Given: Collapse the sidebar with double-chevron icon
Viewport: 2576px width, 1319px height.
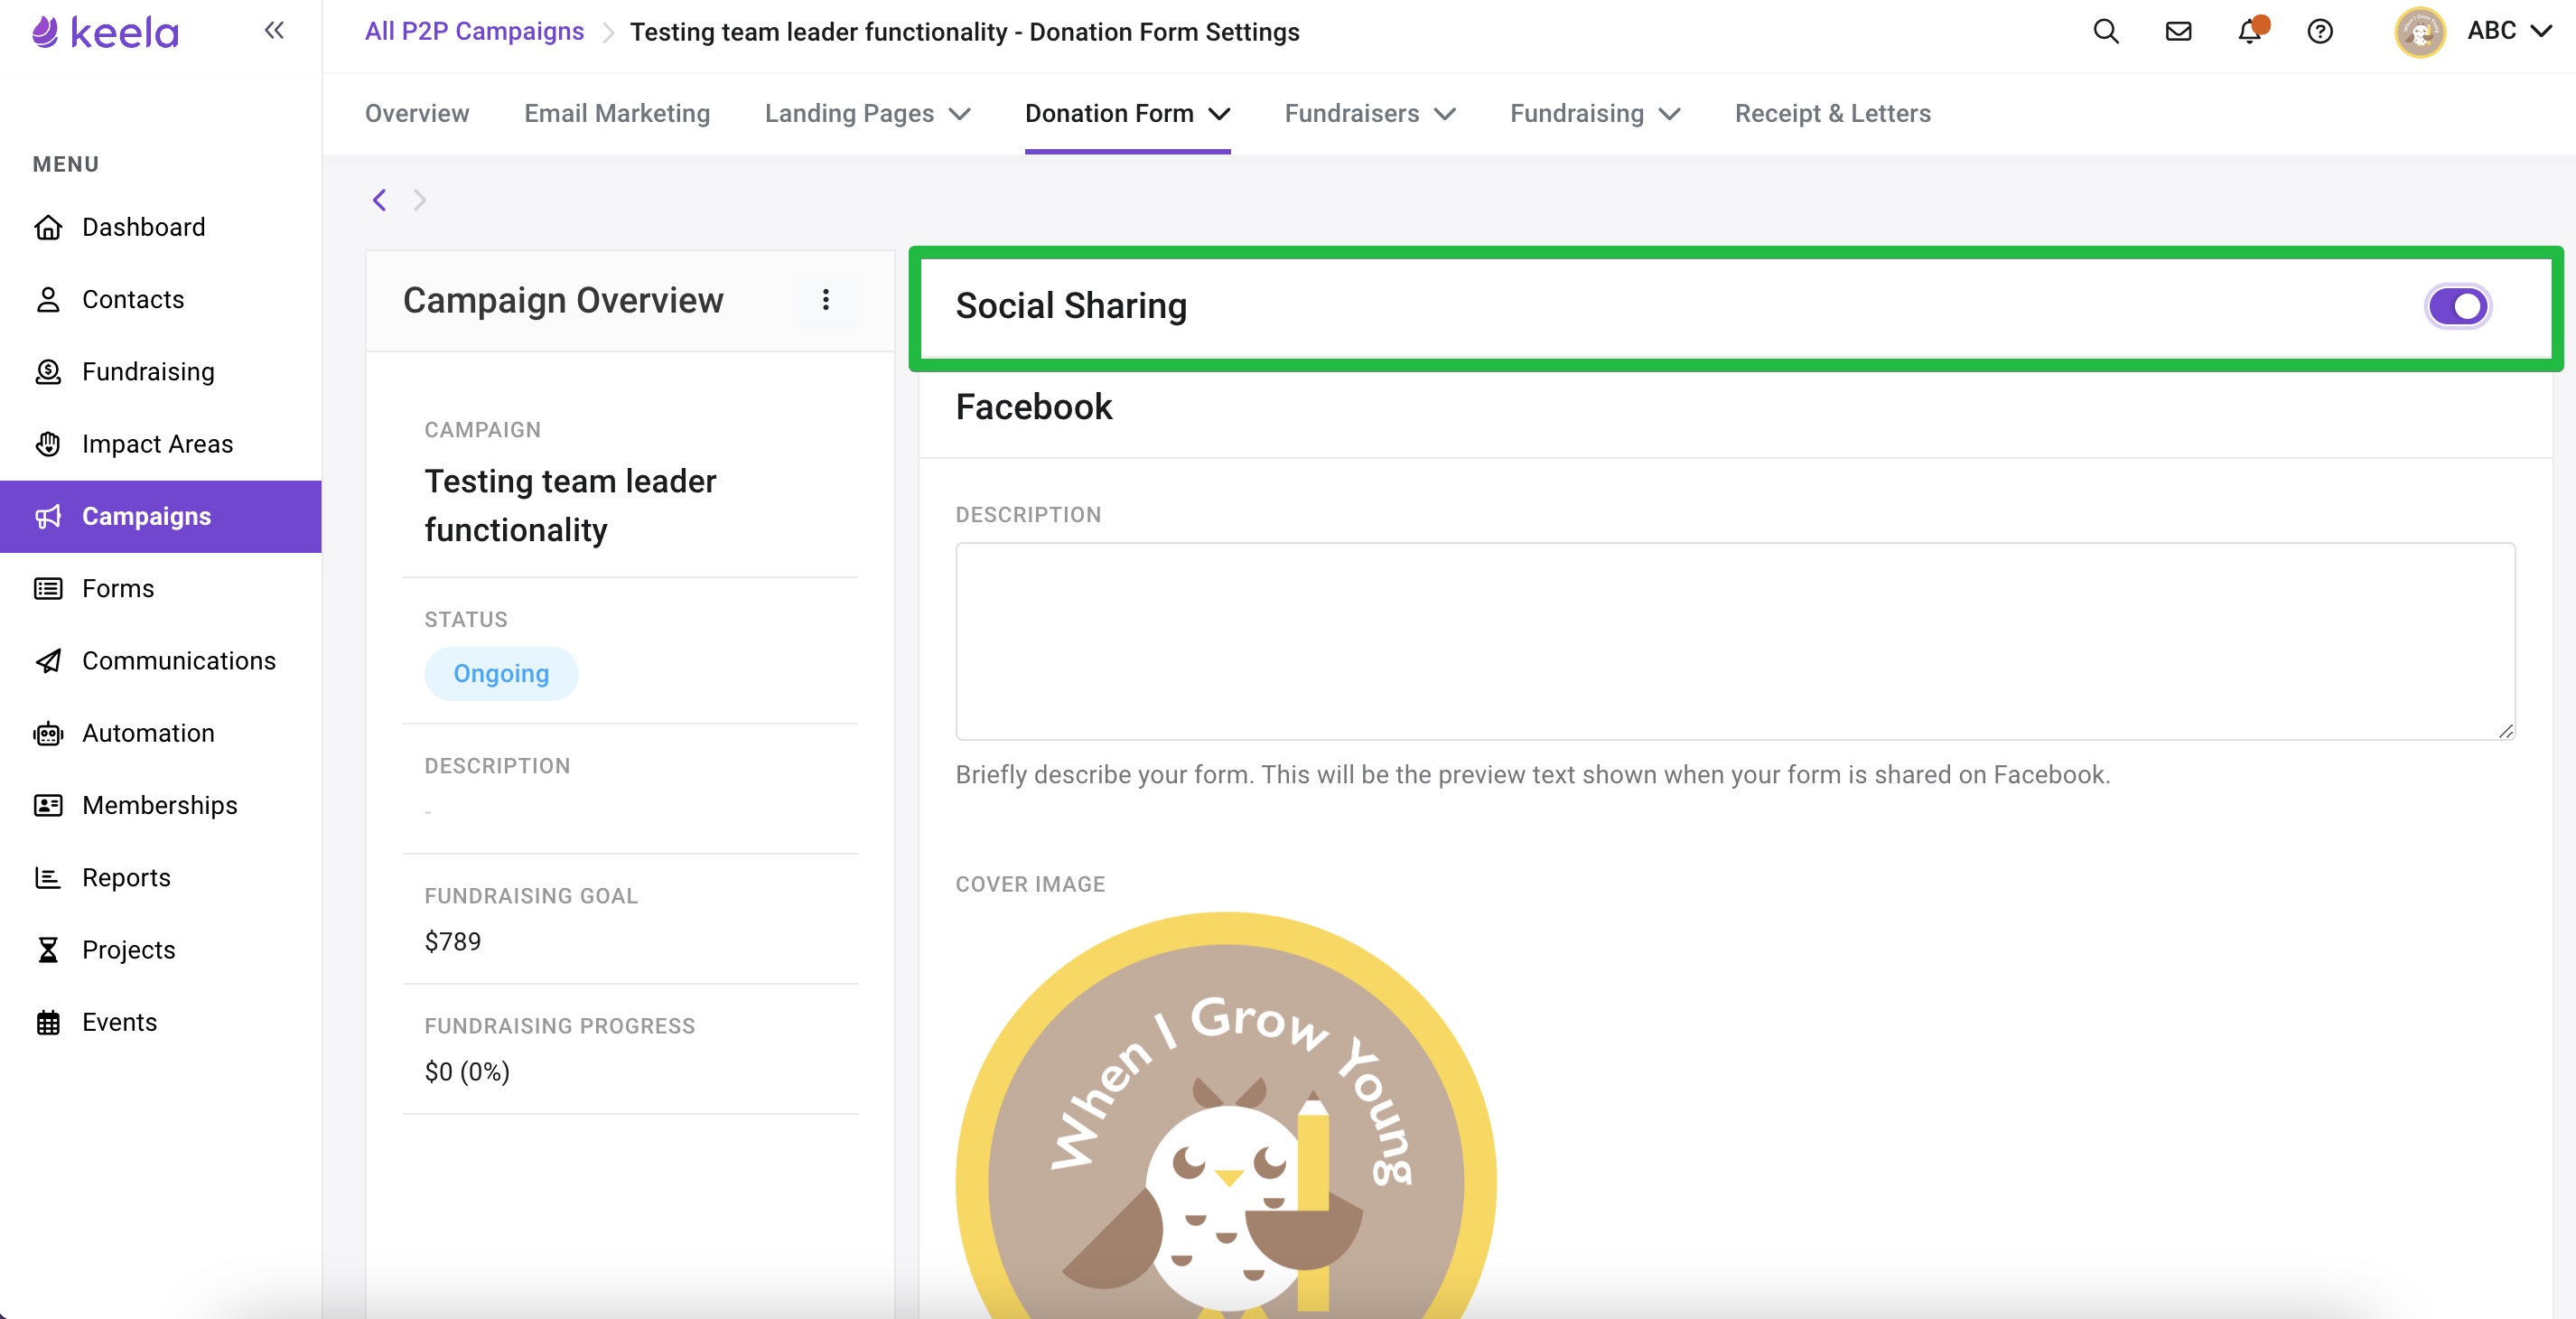Looking at the screenshot, I should [274, 31].
